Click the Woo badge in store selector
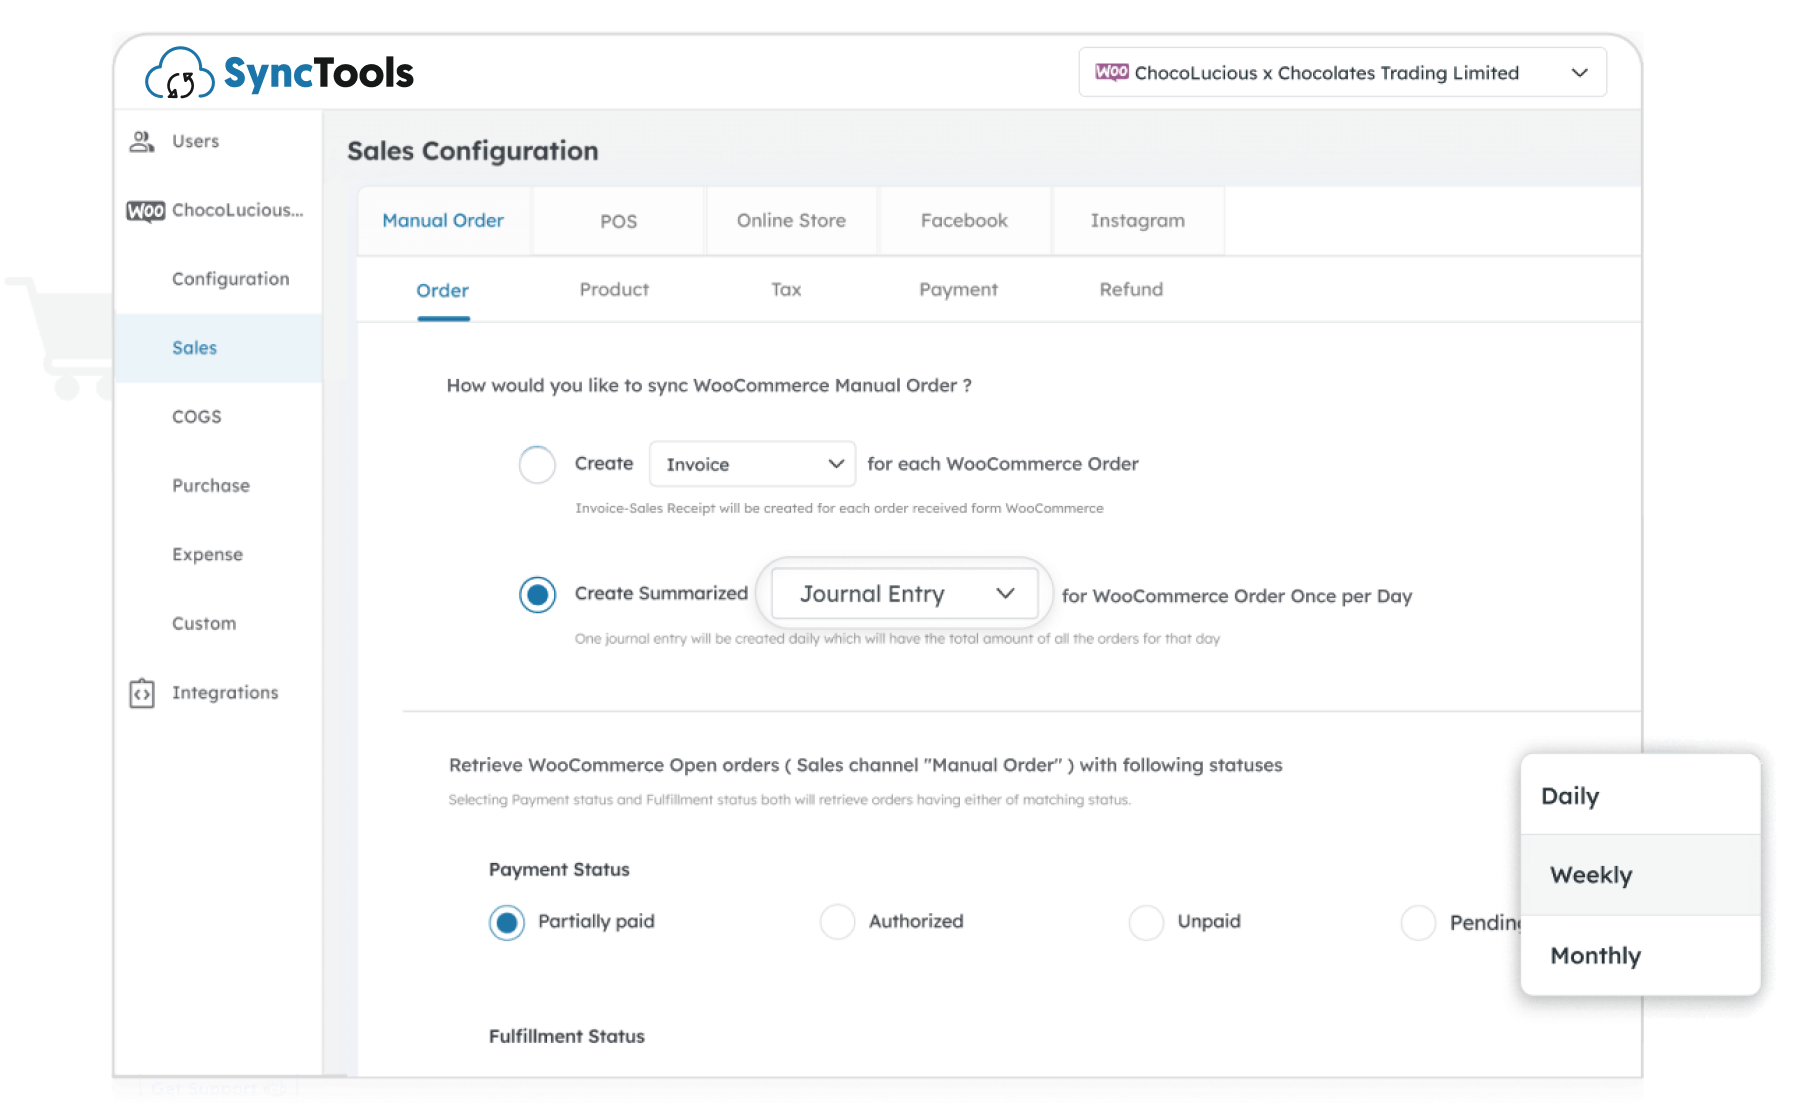This screenshot has height=1112, width=1800. click(x=1112, y=73)
